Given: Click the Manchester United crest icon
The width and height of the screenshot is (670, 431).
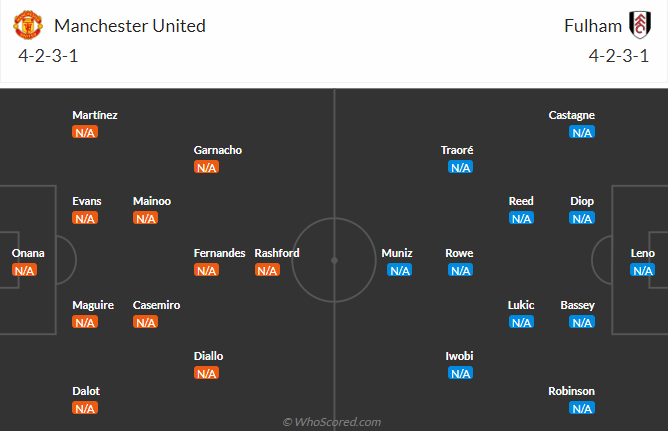Looking at the screenshot, I should (28, 25).
